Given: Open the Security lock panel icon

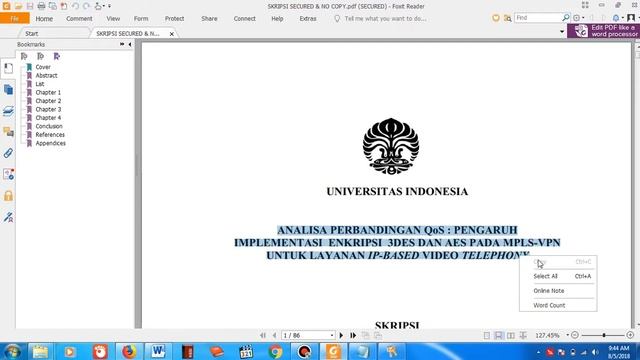Looking at the screenshot, I should [8, 196].
